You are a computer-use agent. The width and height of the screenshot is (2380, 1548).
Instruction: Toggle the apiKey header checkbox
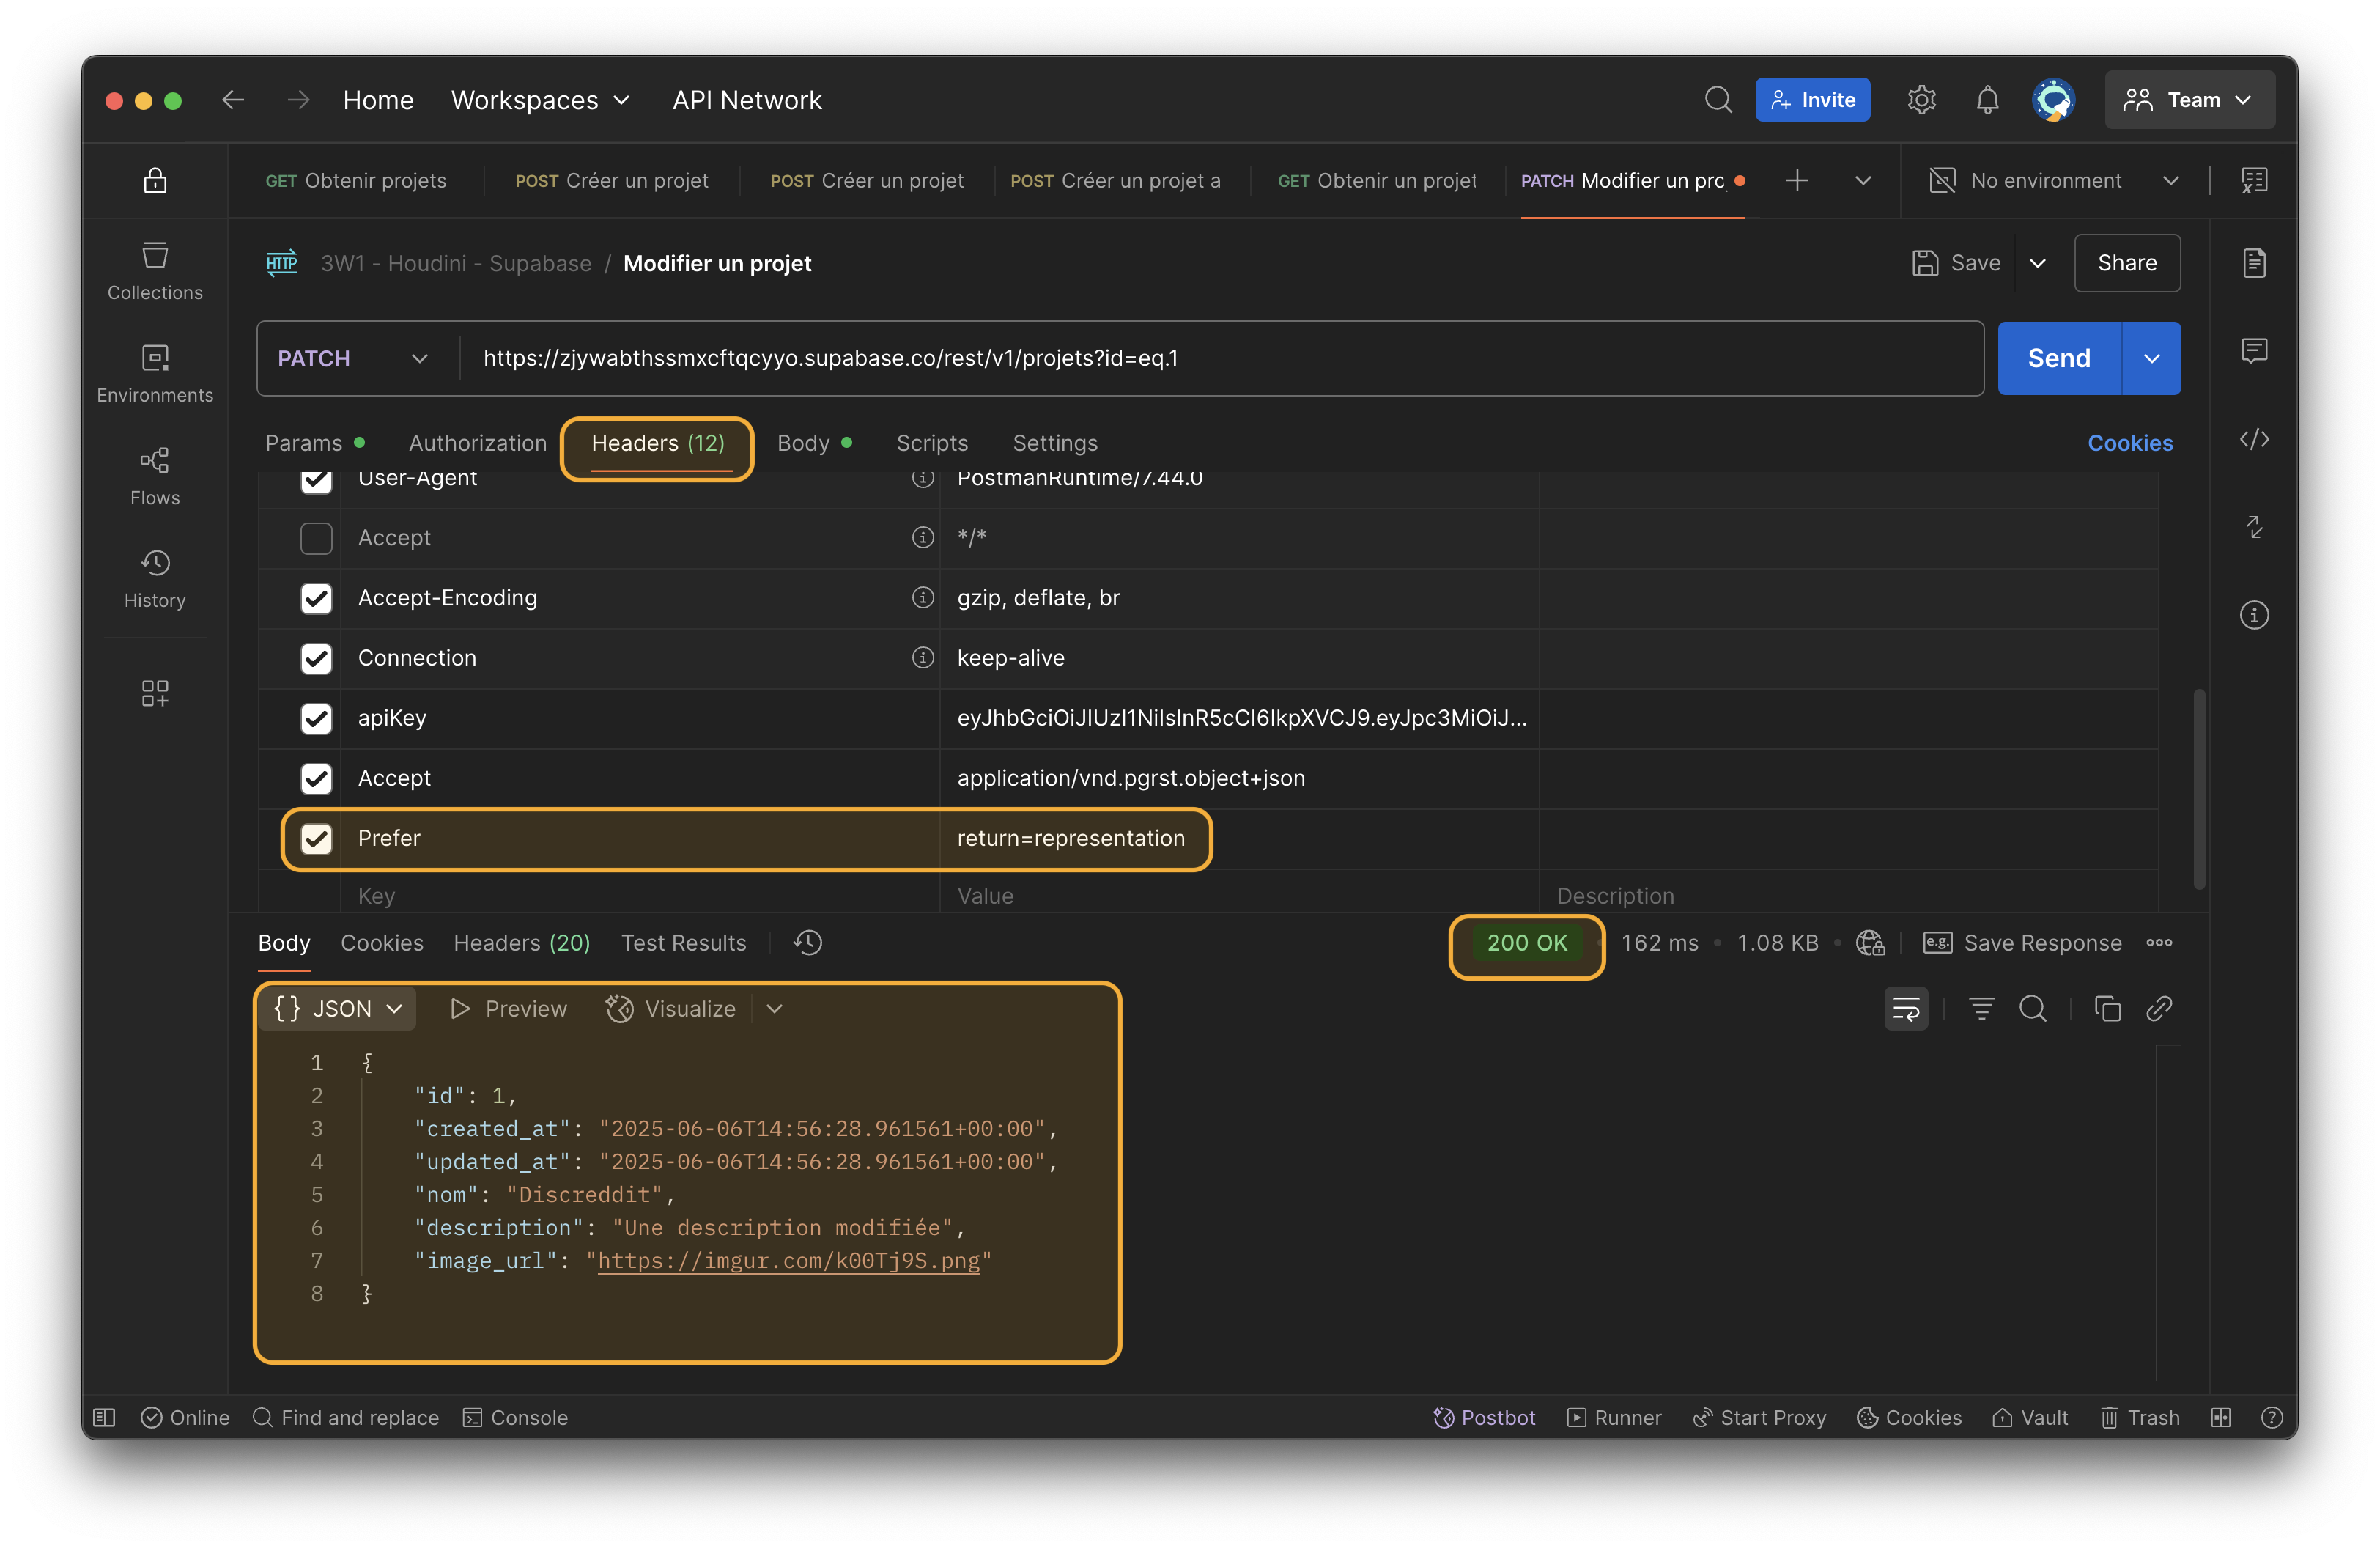point(316,718)
